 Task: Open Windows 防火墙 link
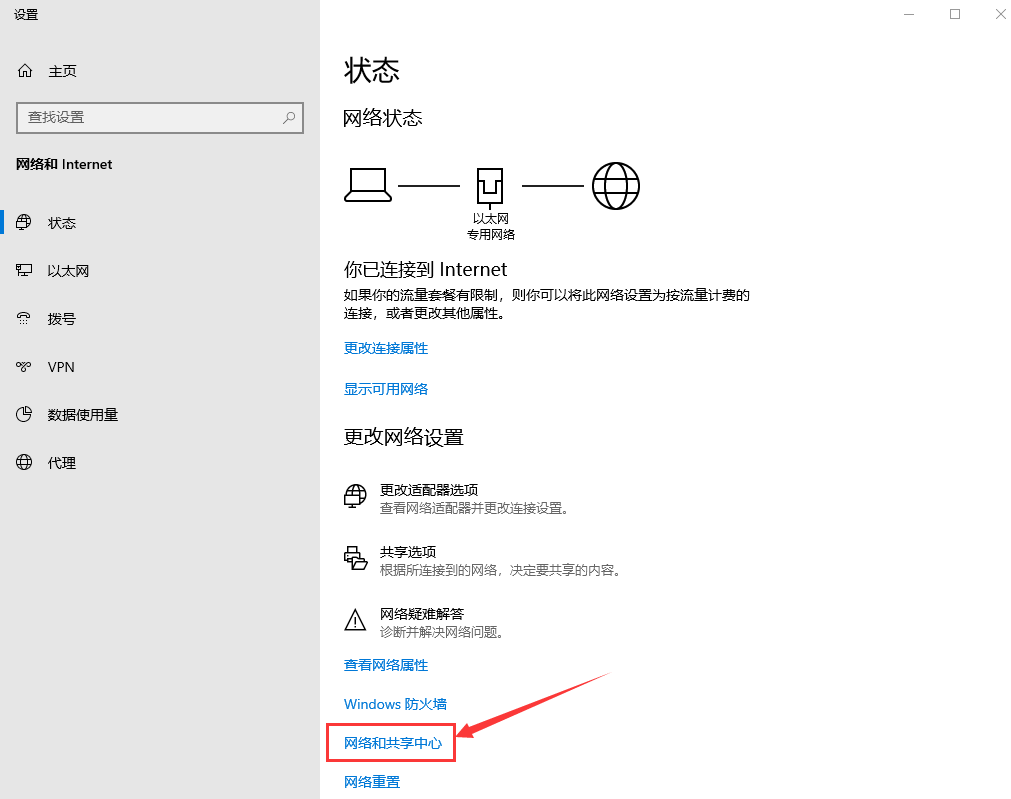[x=395, y=704]
